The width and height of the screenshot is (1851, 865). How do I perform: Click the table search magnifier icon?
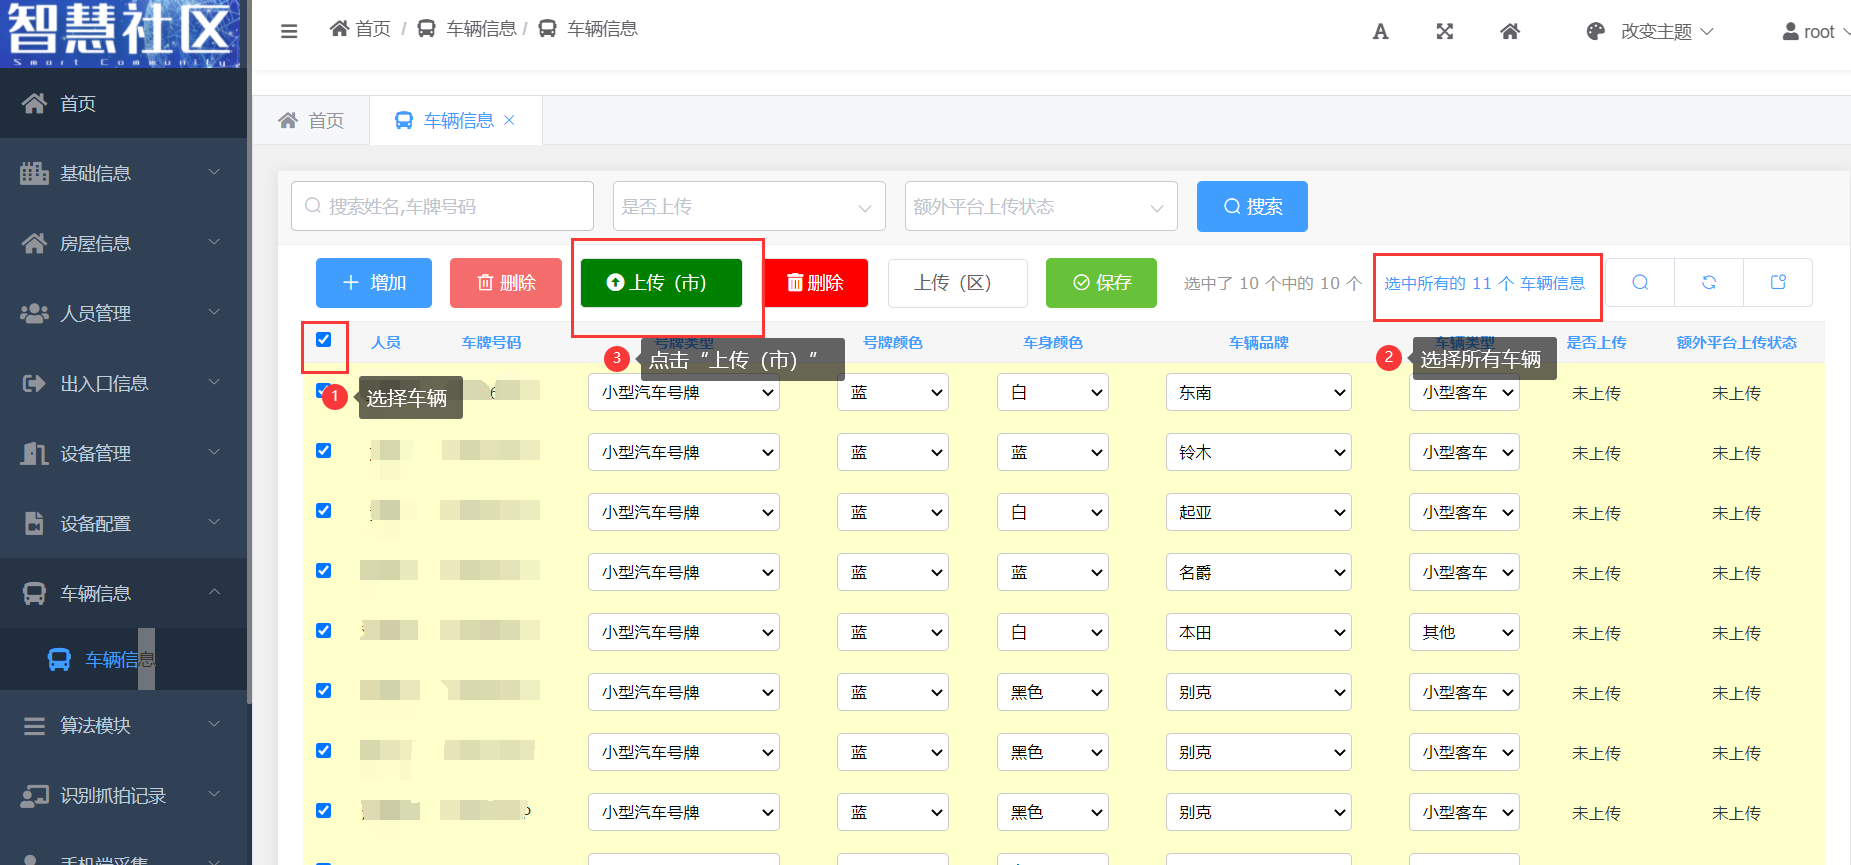point(1640,283)
